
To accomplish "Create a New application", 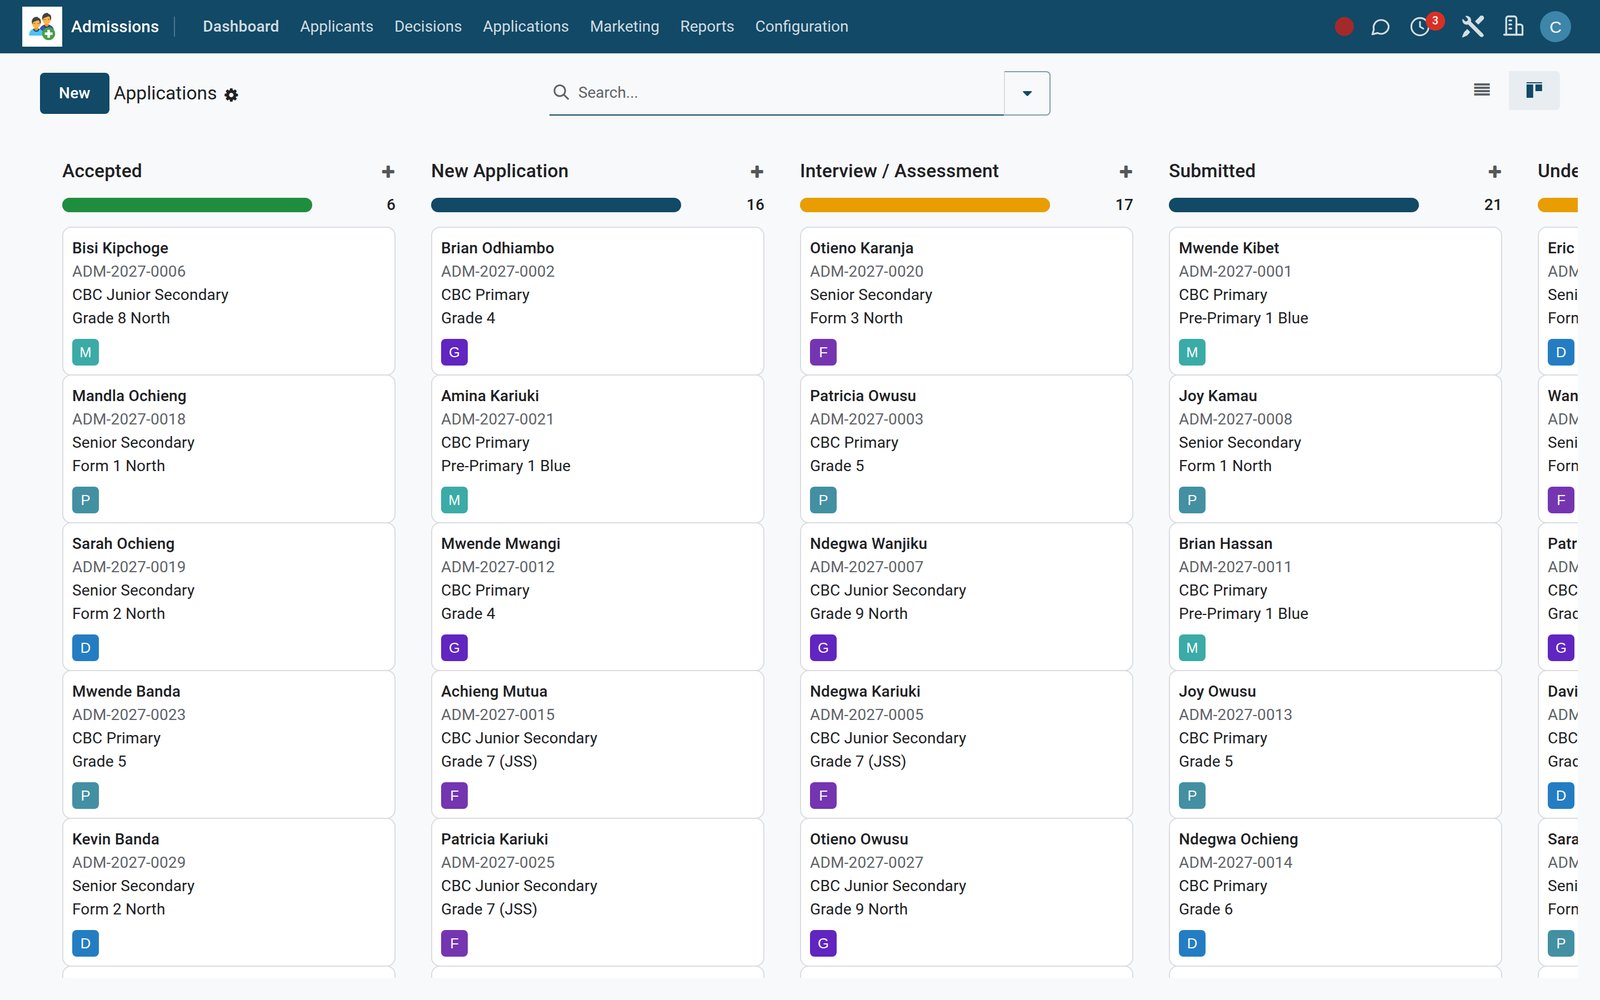I will click(74, 93).
